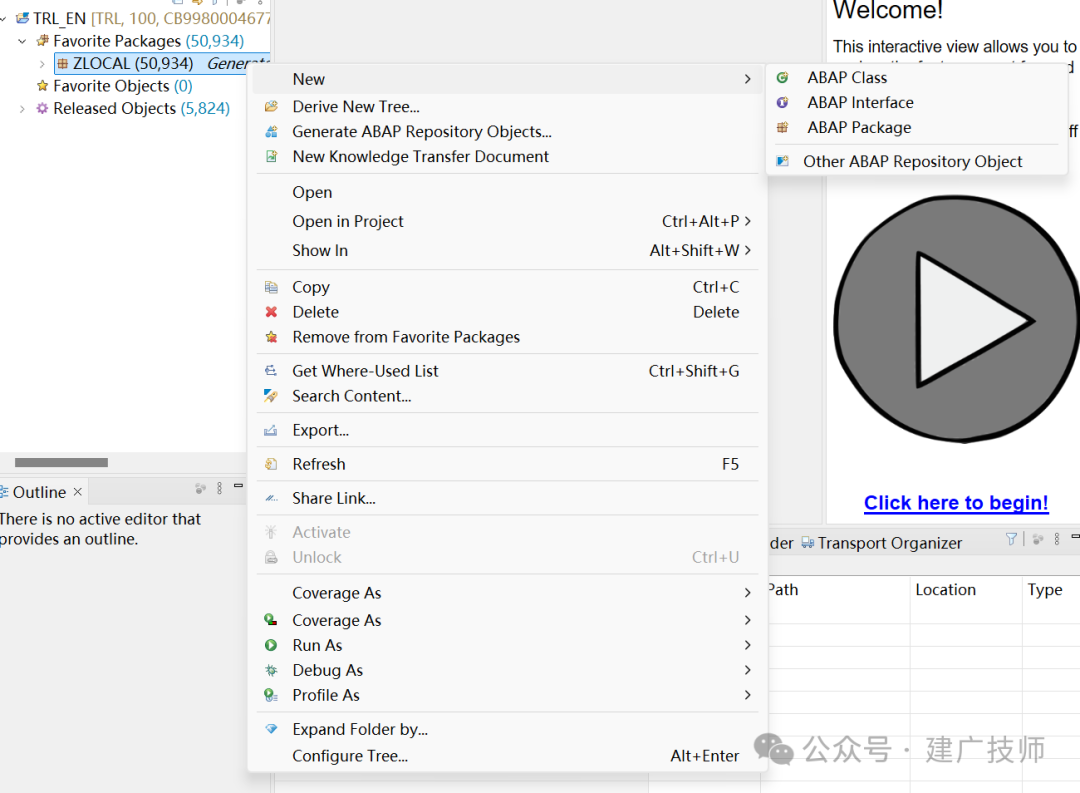Select Favorite Objects (0) in tree
This screenshot has height=793, width=1080.
coord(114,86)
